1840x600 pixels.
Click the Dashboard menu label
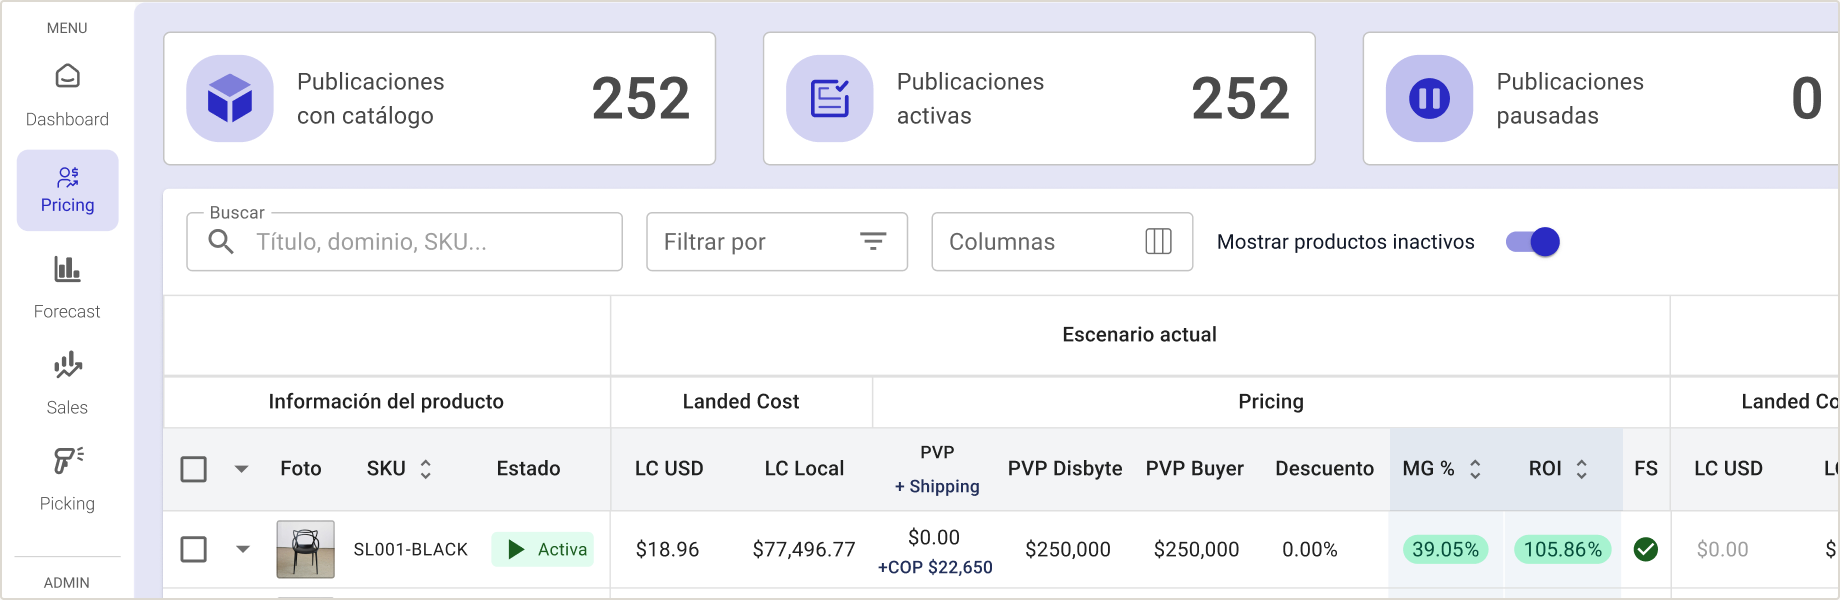[67, 119]
